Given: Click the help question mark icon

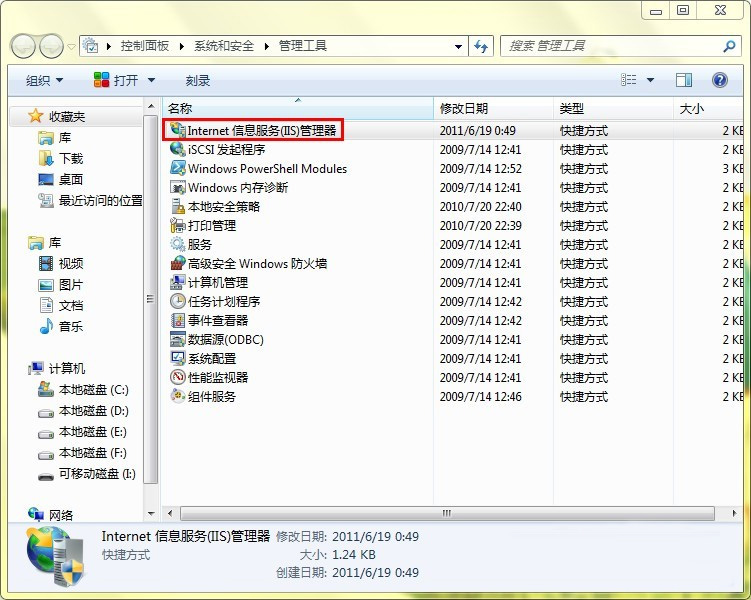Looking at the screenshot, I should coord(719,80).
